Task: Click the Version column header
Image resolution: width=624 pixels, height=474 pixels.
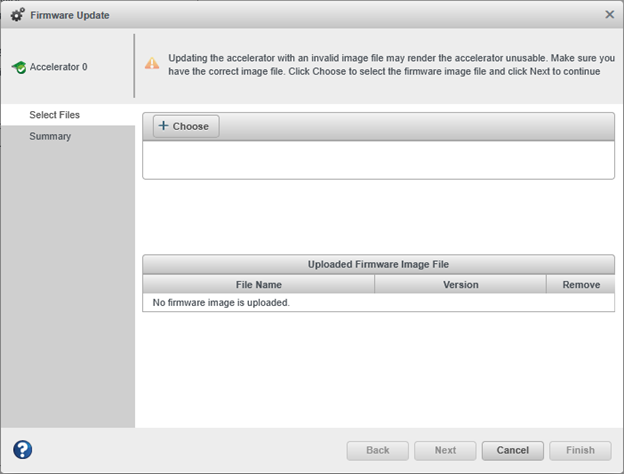Action: 460,285
